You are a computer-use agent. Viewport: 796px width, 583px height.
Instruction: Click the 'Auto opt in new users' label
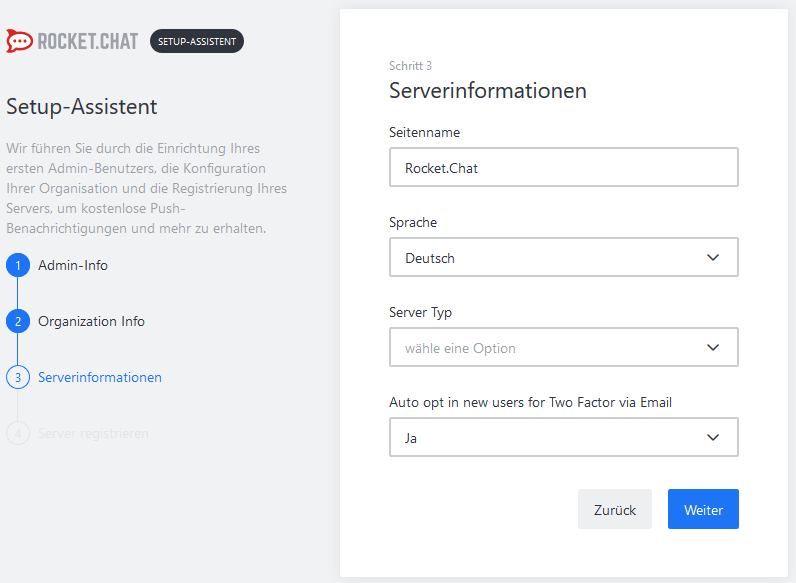tap(530, 402)
